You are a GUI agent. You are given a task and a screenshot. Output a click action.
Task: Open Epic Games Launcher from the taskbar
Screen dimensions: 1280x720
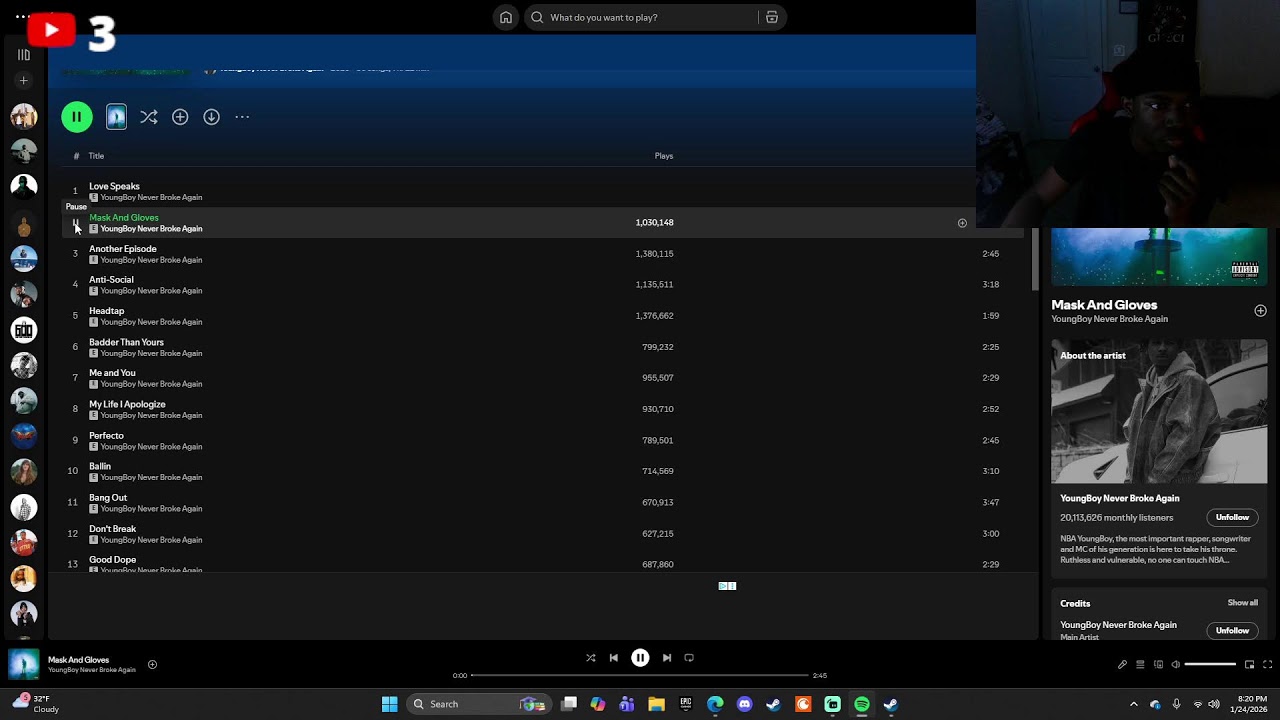(x=685, y=704)
